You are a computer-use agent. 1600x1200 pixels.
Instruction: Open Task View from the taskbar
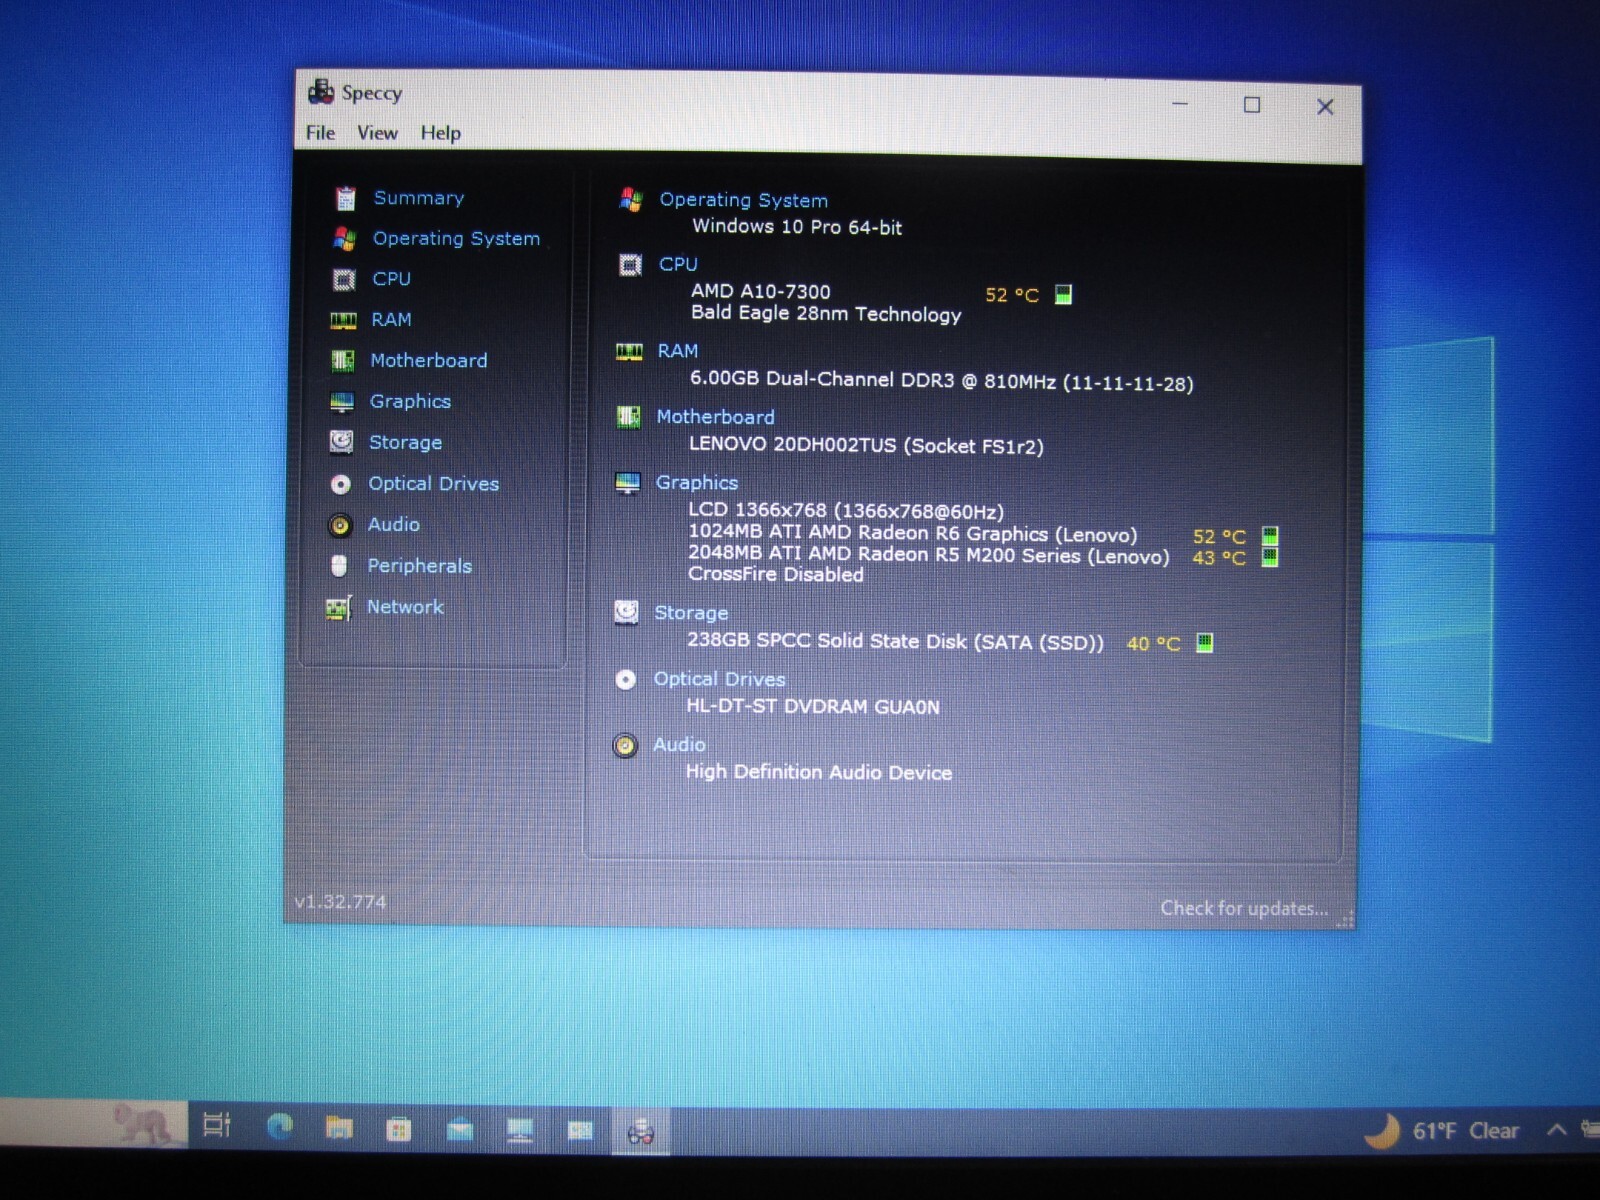pyautogui.click(x=217, y=1125)
